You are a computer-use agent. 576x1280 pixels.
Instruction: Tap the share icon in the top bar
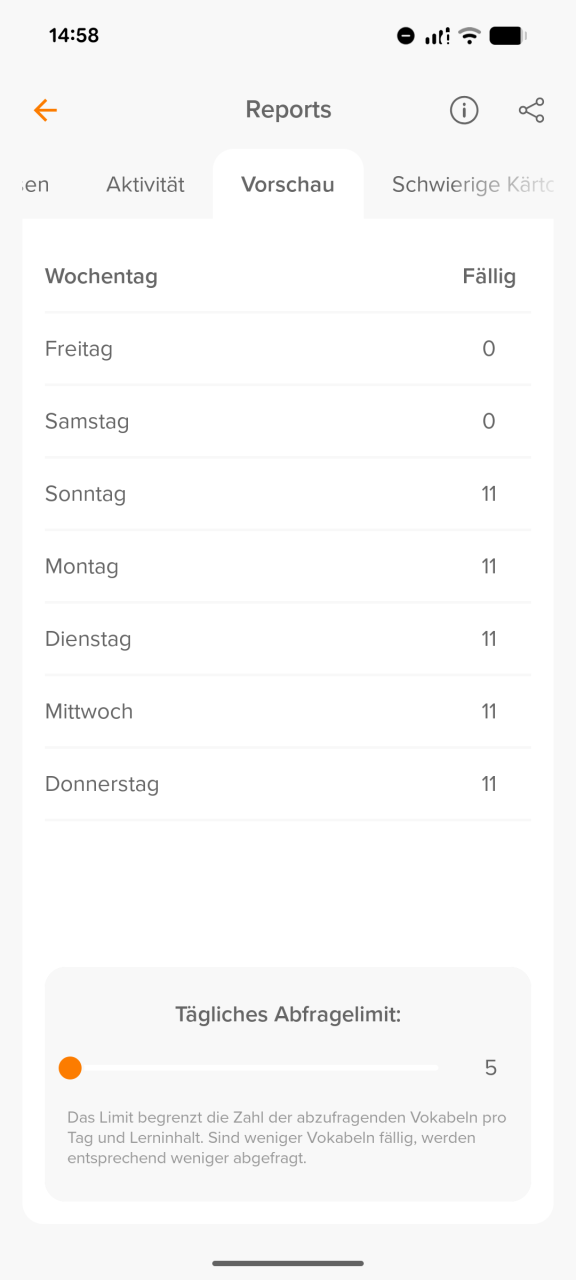point(531,110)
